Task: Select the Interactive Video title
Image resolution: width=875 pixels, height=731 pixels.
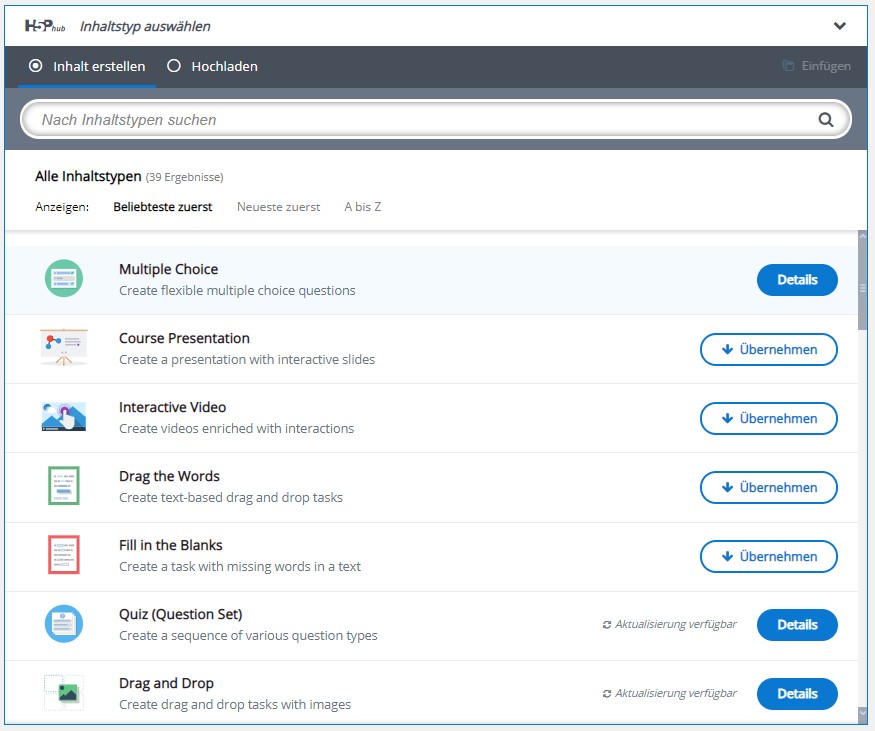Action: 172,407
